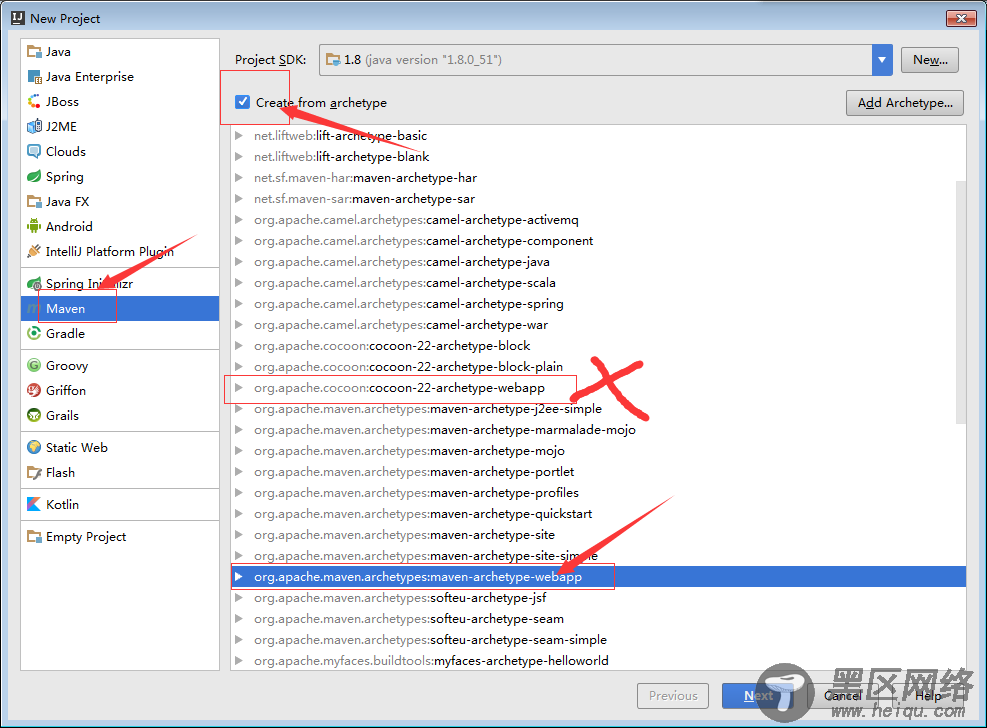Select the Grails project icon

[34, 415]
